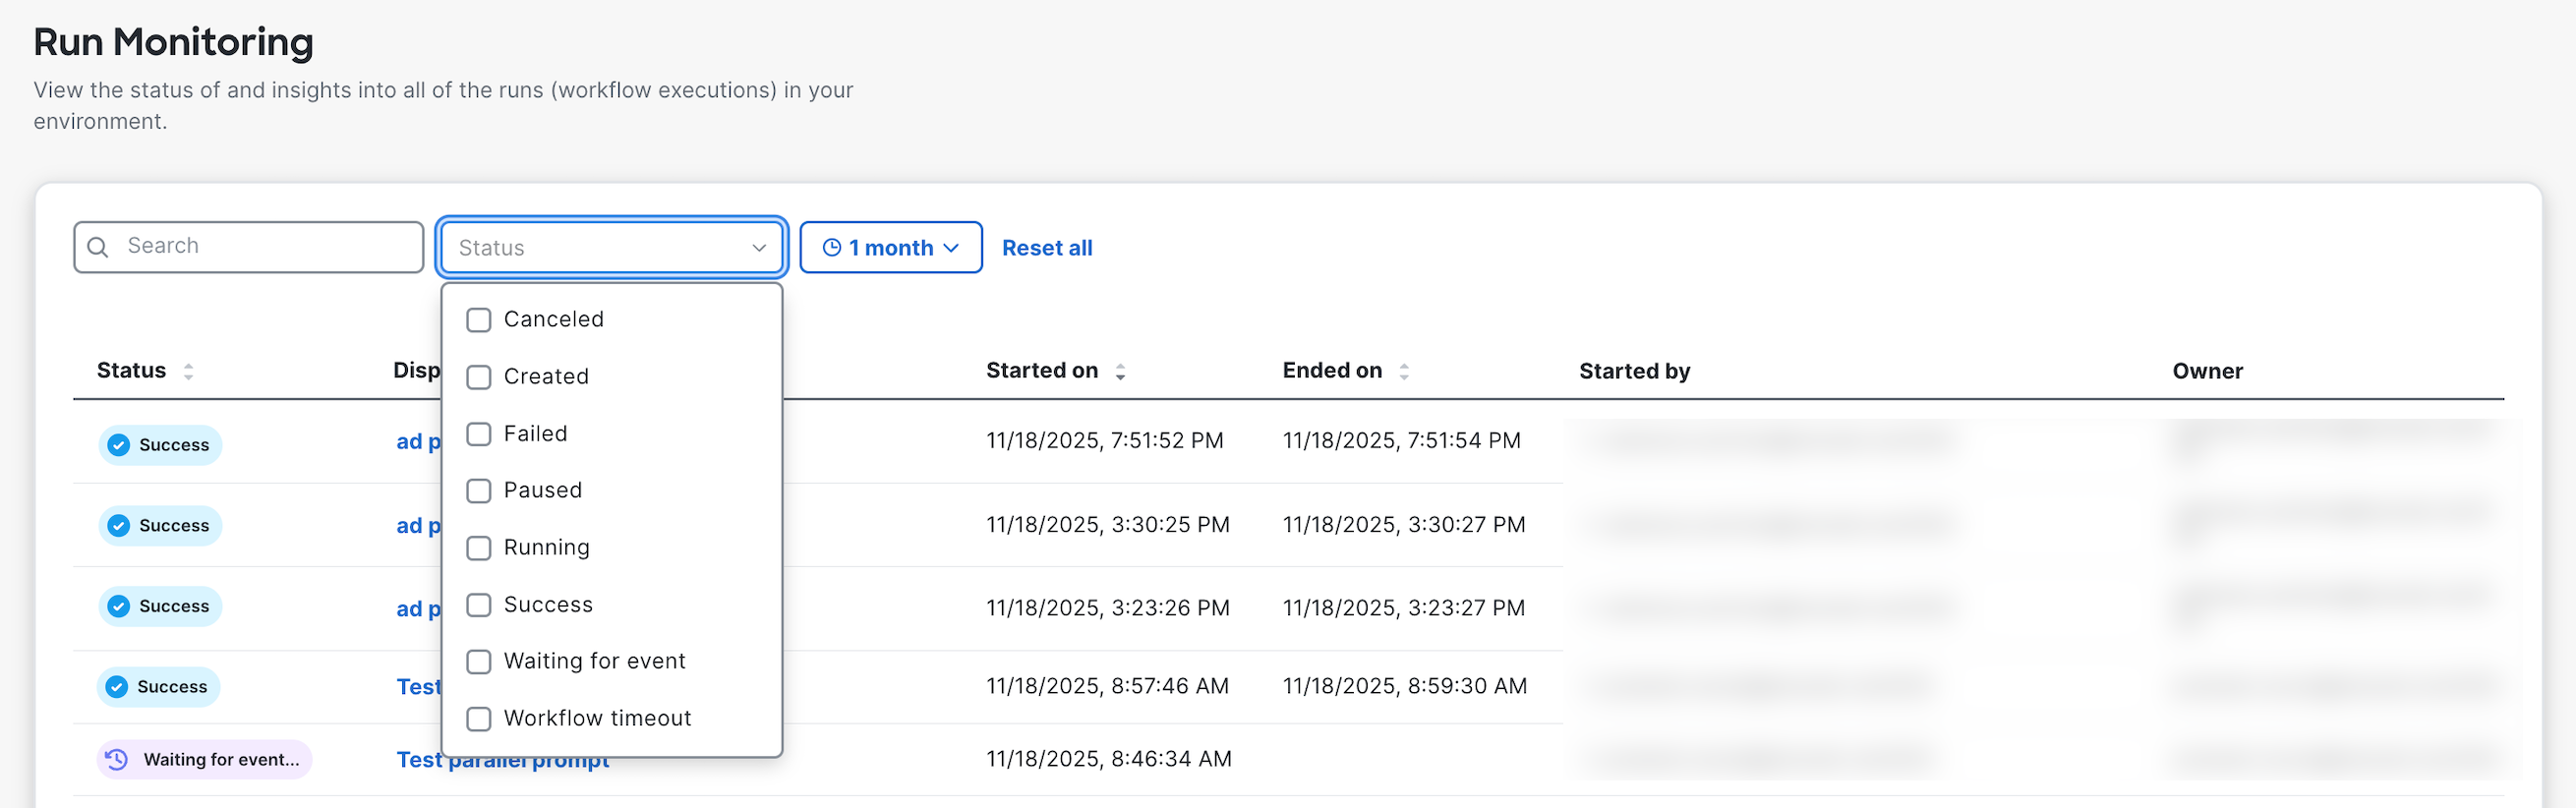
Task: Click the Reset all link
Action: tap(1046, 247)
